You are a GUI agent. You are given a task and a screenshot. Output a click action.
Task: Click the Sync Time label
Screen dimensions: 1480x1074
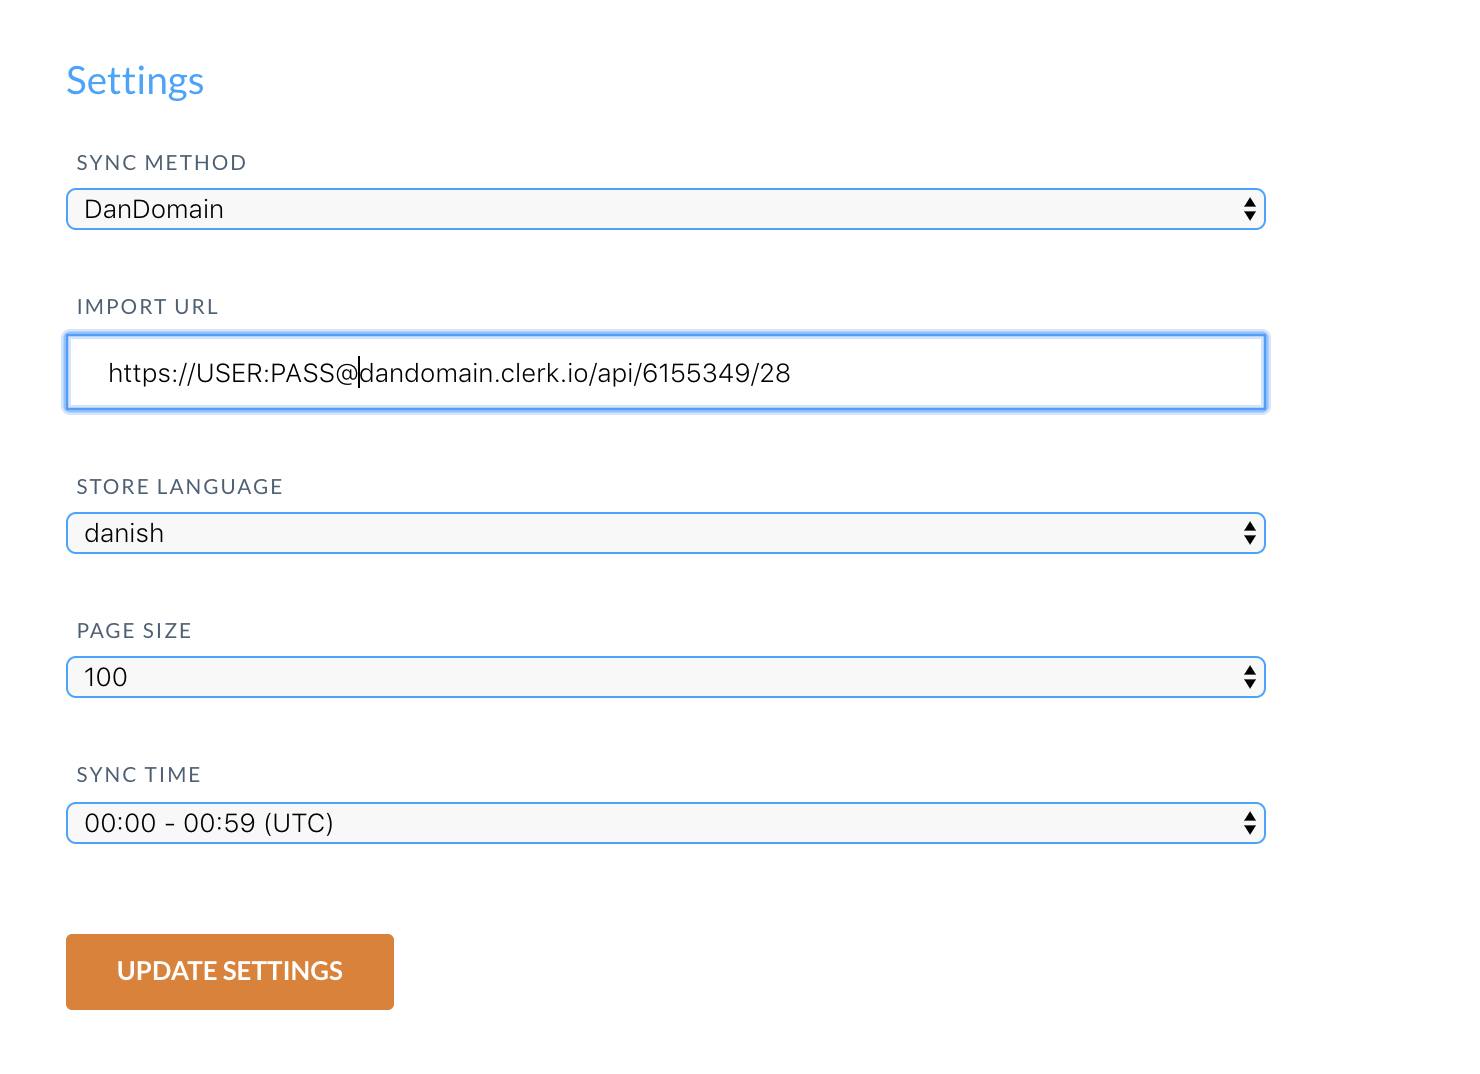coord(139,775)
